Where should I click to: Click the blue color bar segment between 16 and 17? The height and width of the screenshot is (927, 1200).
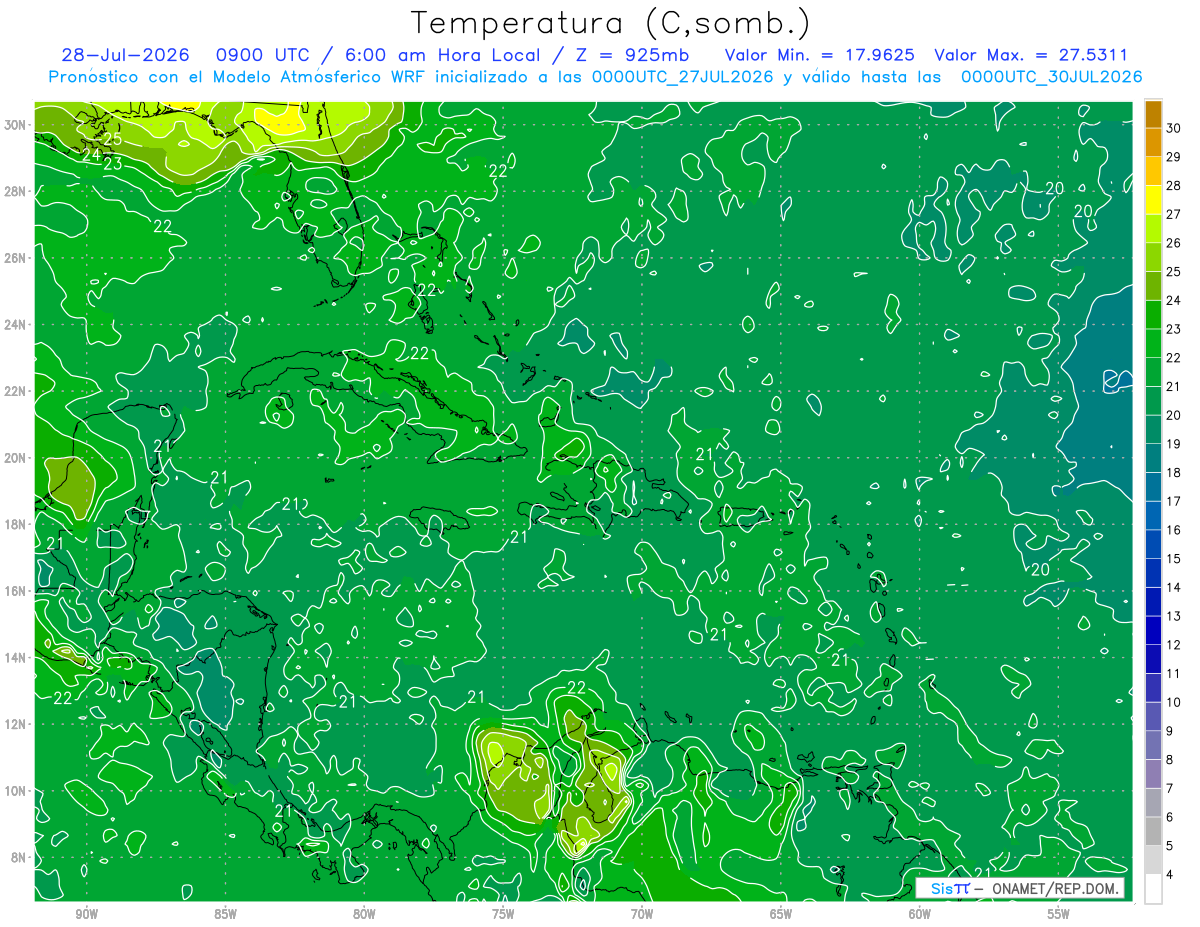coord(1153,516)
